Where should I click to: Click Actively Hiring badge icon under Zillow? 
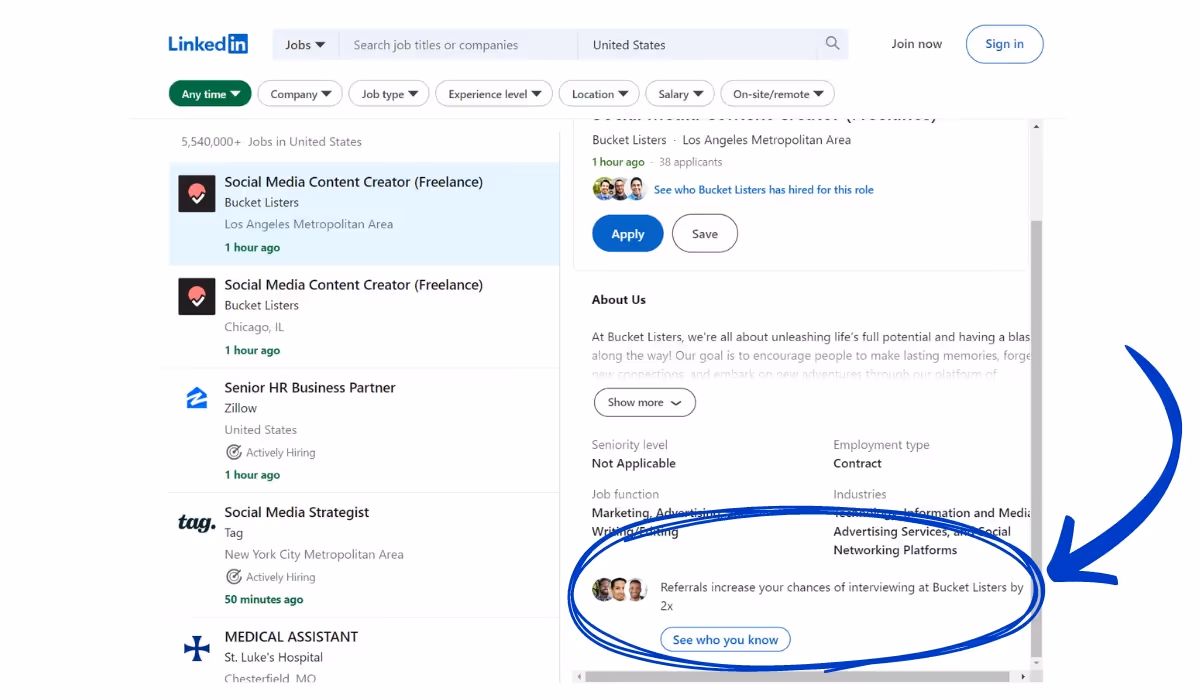point(233,452)
